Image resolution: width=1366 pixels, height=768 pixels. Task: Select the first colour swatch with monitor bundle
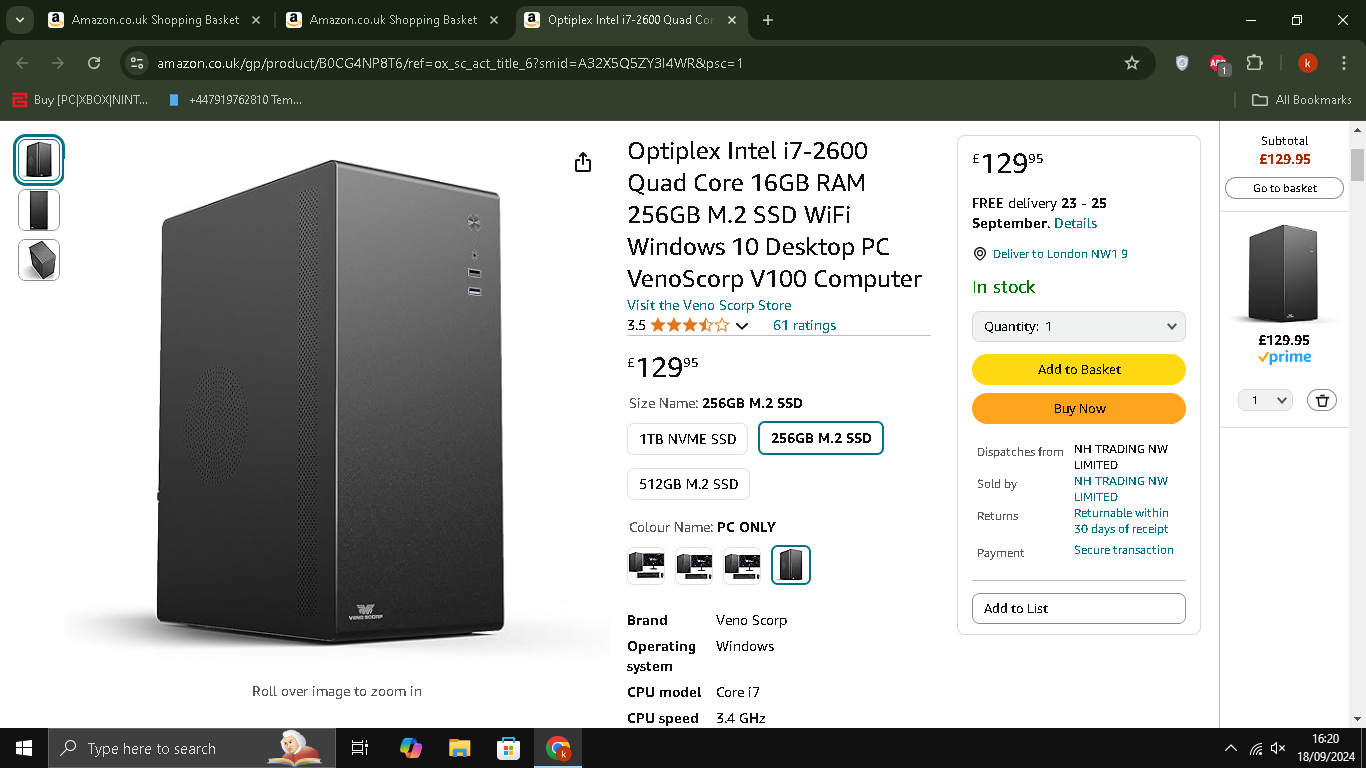point(646,565)
